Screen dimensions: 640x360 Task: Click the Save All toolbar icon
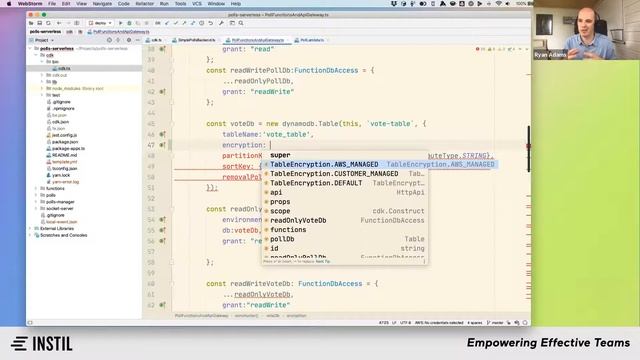[40, 23]
